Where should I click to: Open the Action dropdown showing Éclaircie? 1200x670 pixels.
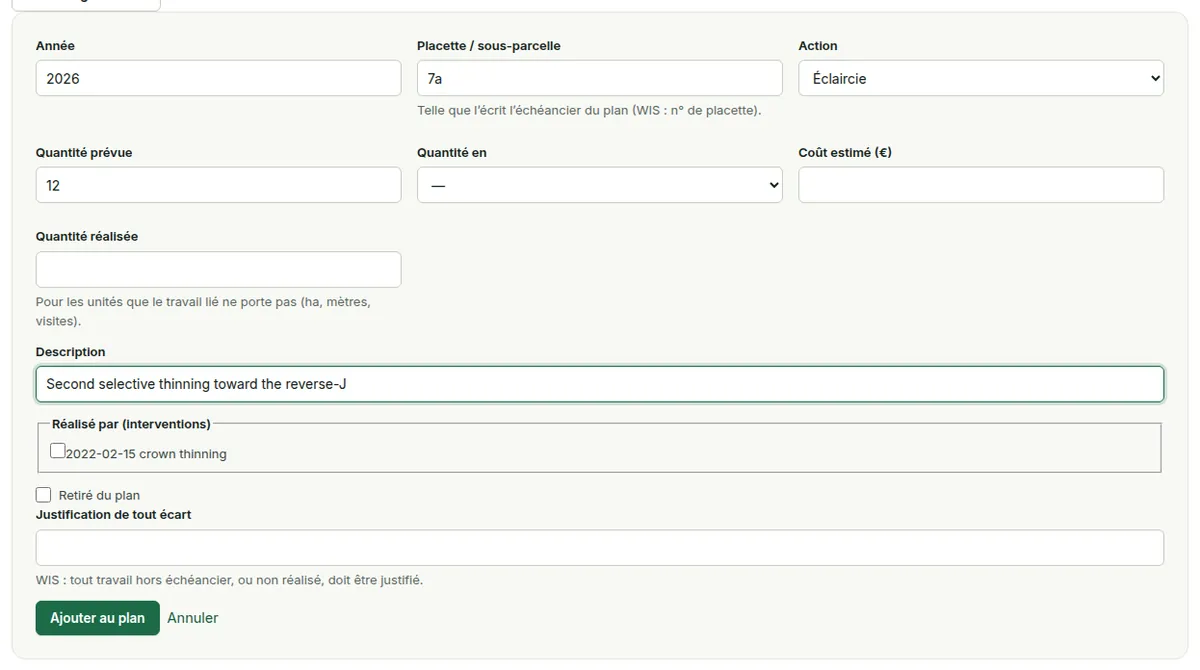pos(981,78)
